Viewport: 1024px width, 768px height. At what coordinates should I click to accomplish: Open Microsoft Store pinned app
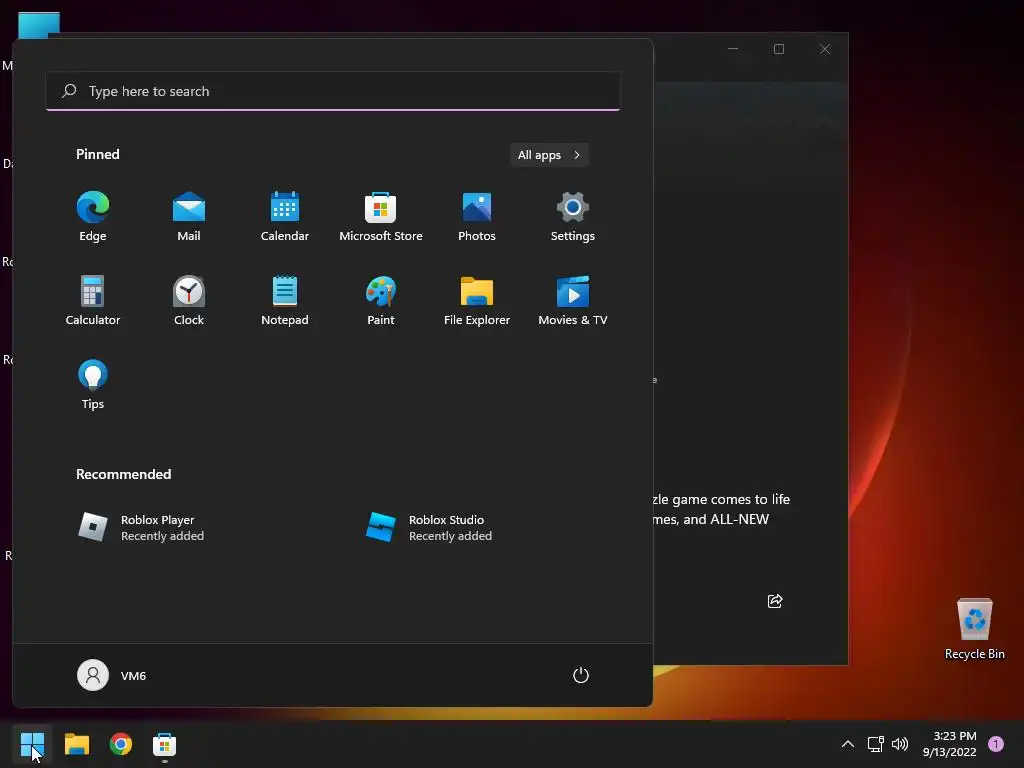click(x=381, y=217)
